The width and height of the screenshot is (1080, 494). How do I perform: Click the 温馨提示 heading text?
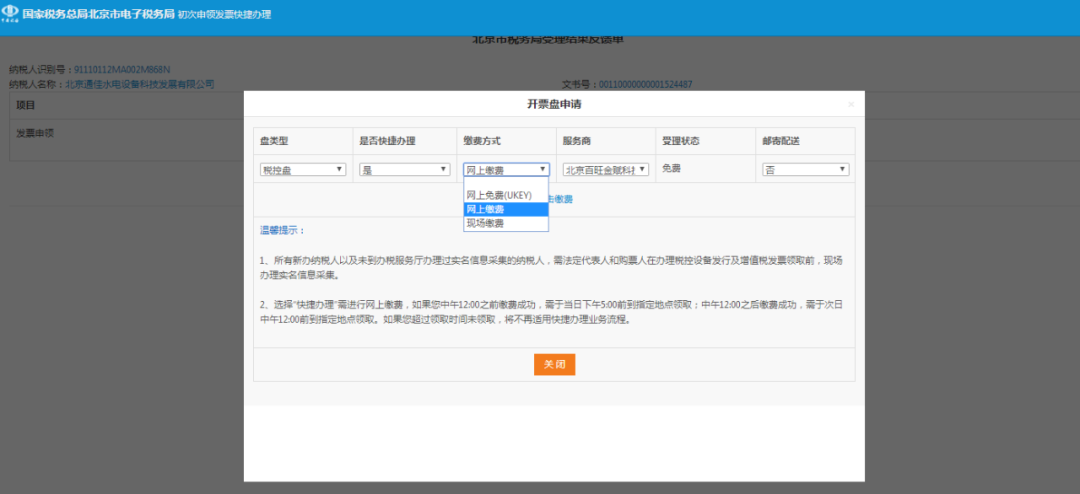click(x=282, y=230)
